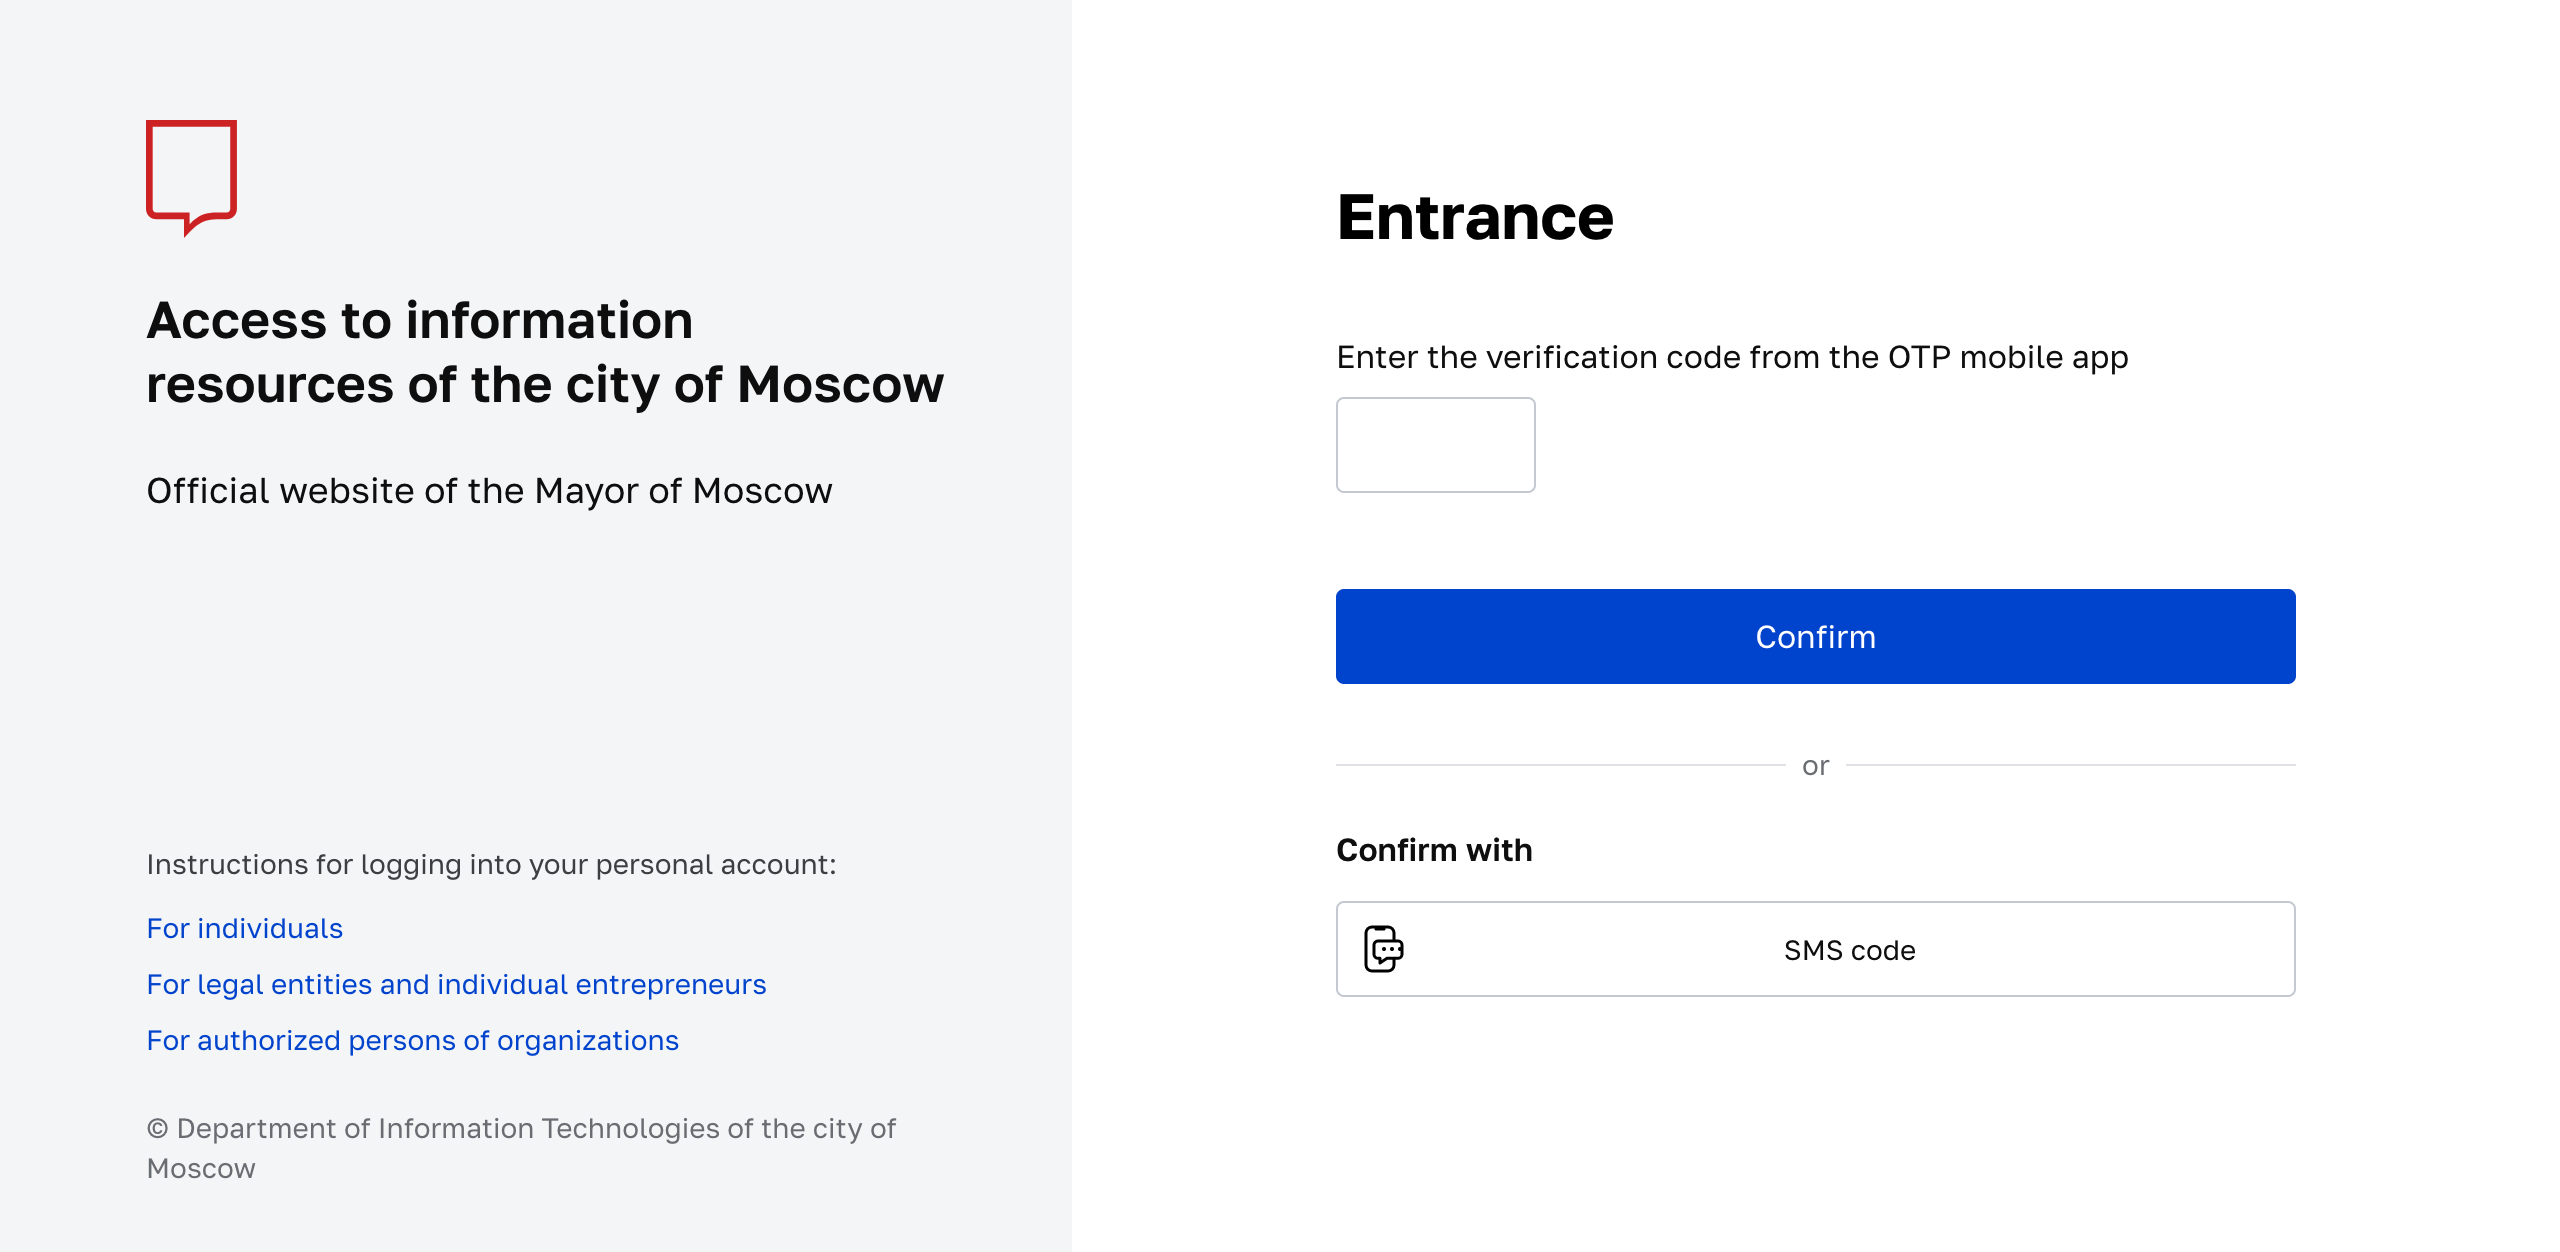Submit the code with Confirm
The image size is (2560, 1252).
click(1814, 636)
